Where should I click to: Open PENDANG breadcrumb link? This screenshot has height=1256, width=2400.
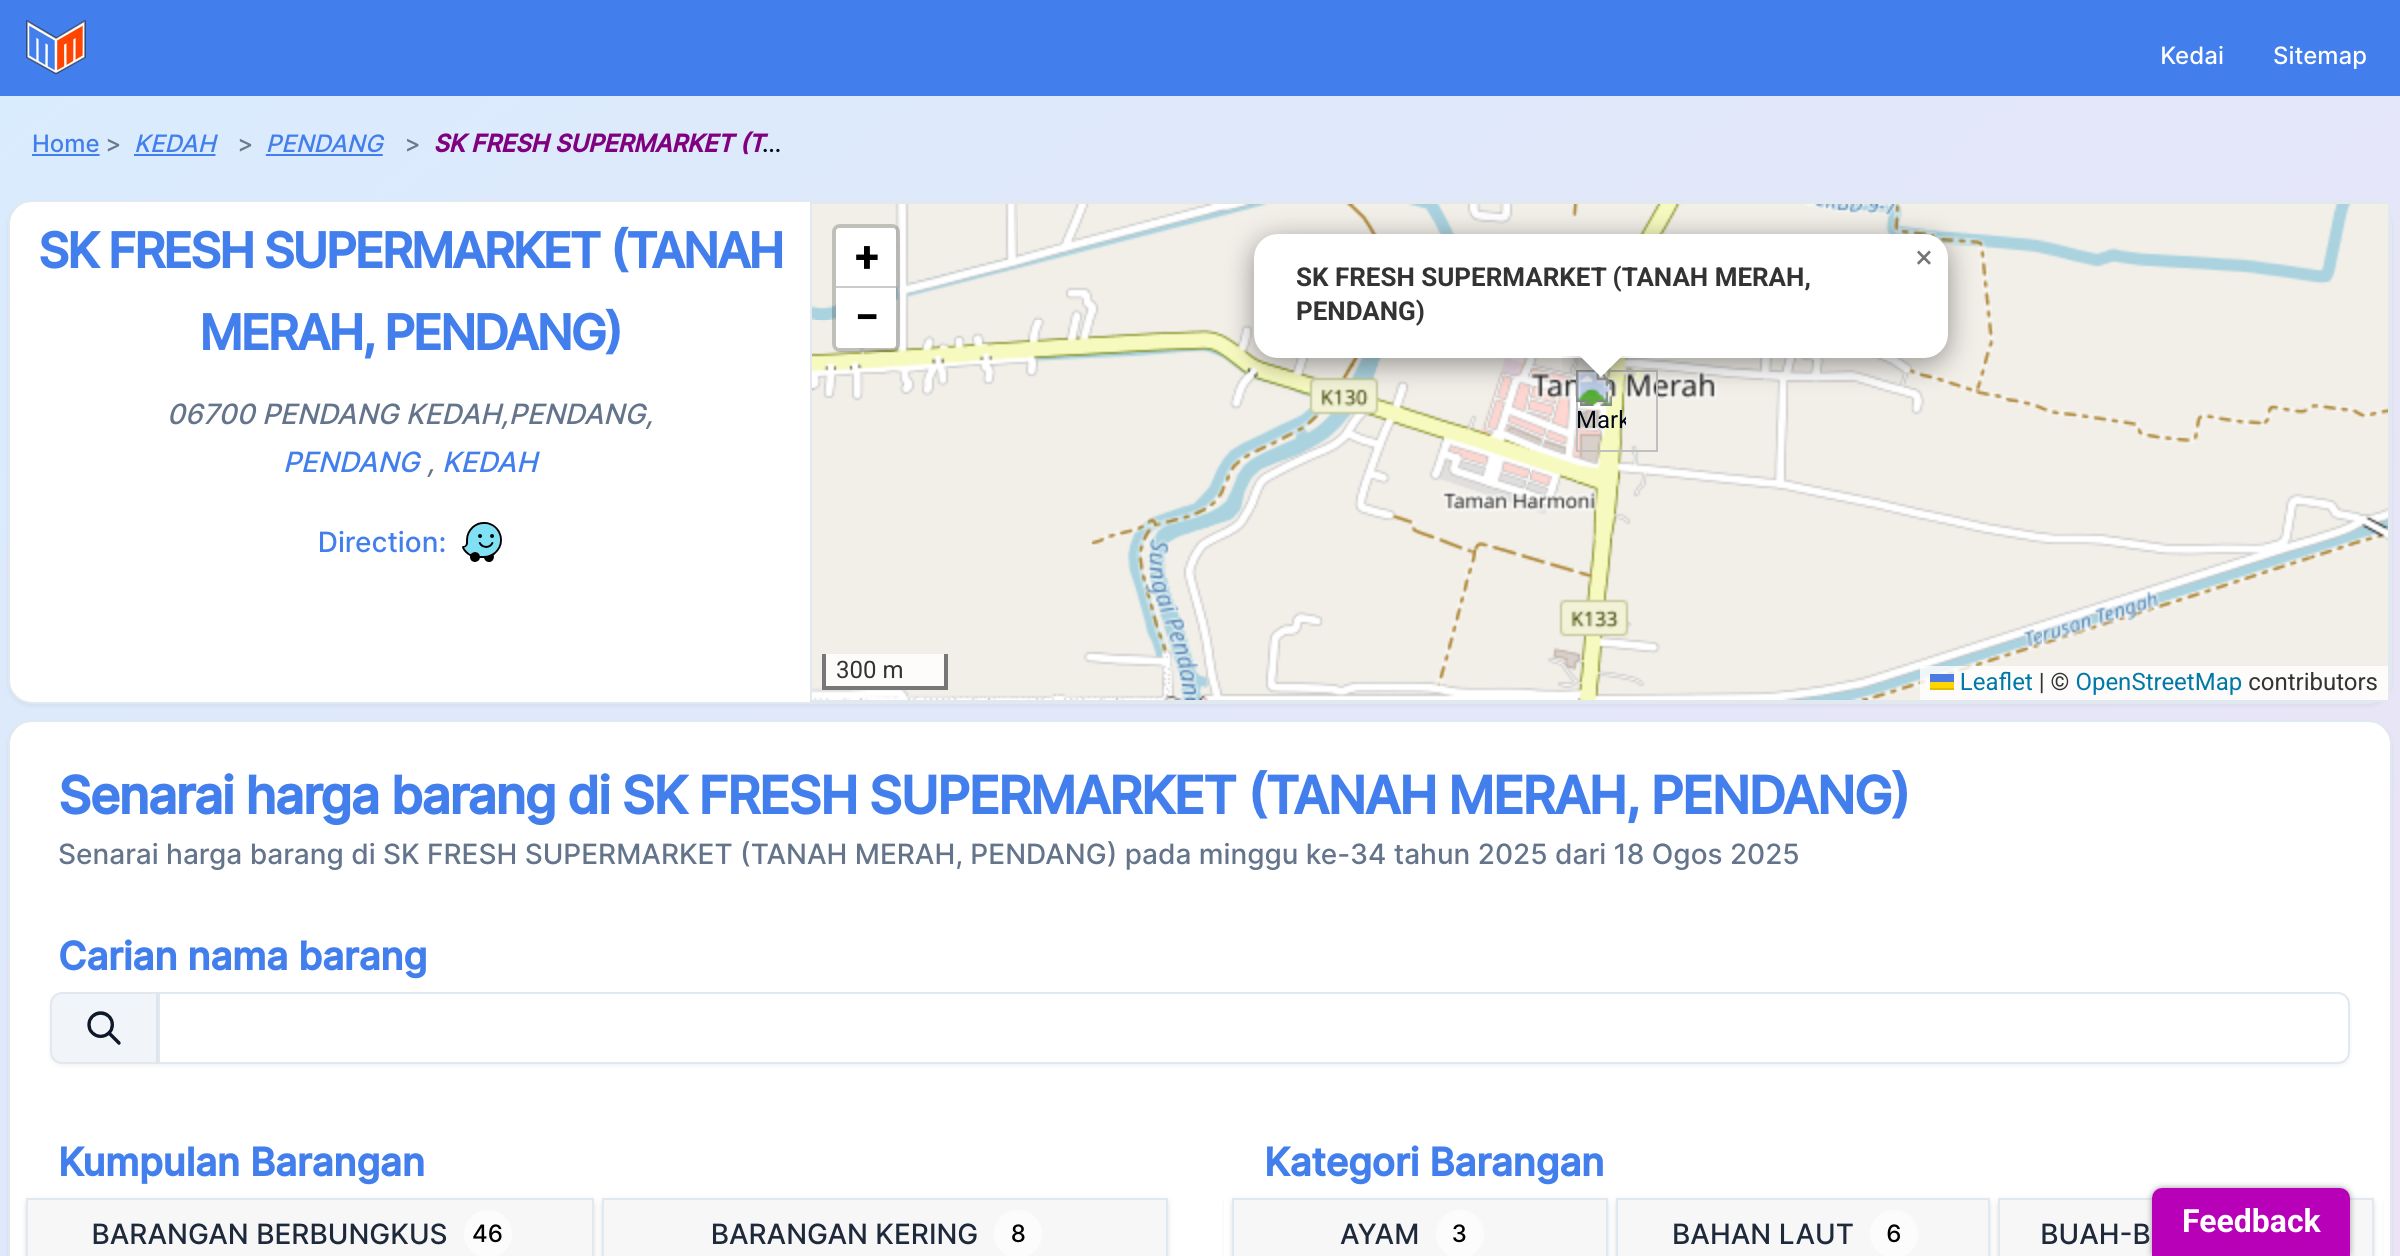325,144
